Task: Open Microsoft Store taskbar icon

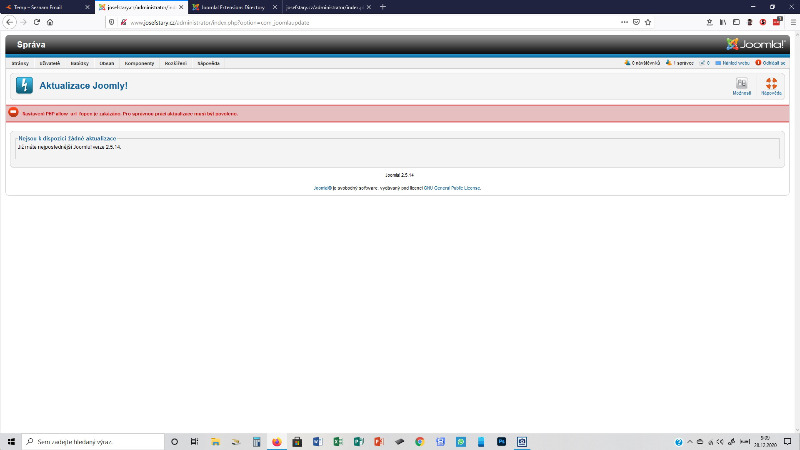Action: click(x=297, y=441)
